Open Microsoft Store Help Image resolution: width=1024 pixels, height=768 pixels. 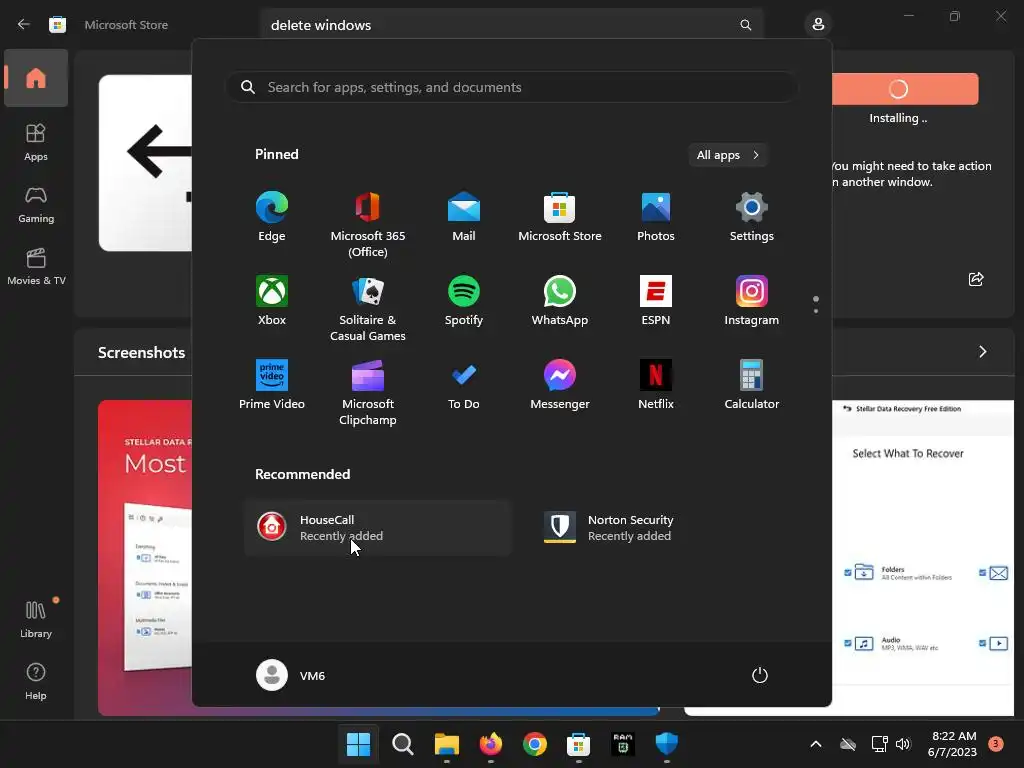point(36,682)
